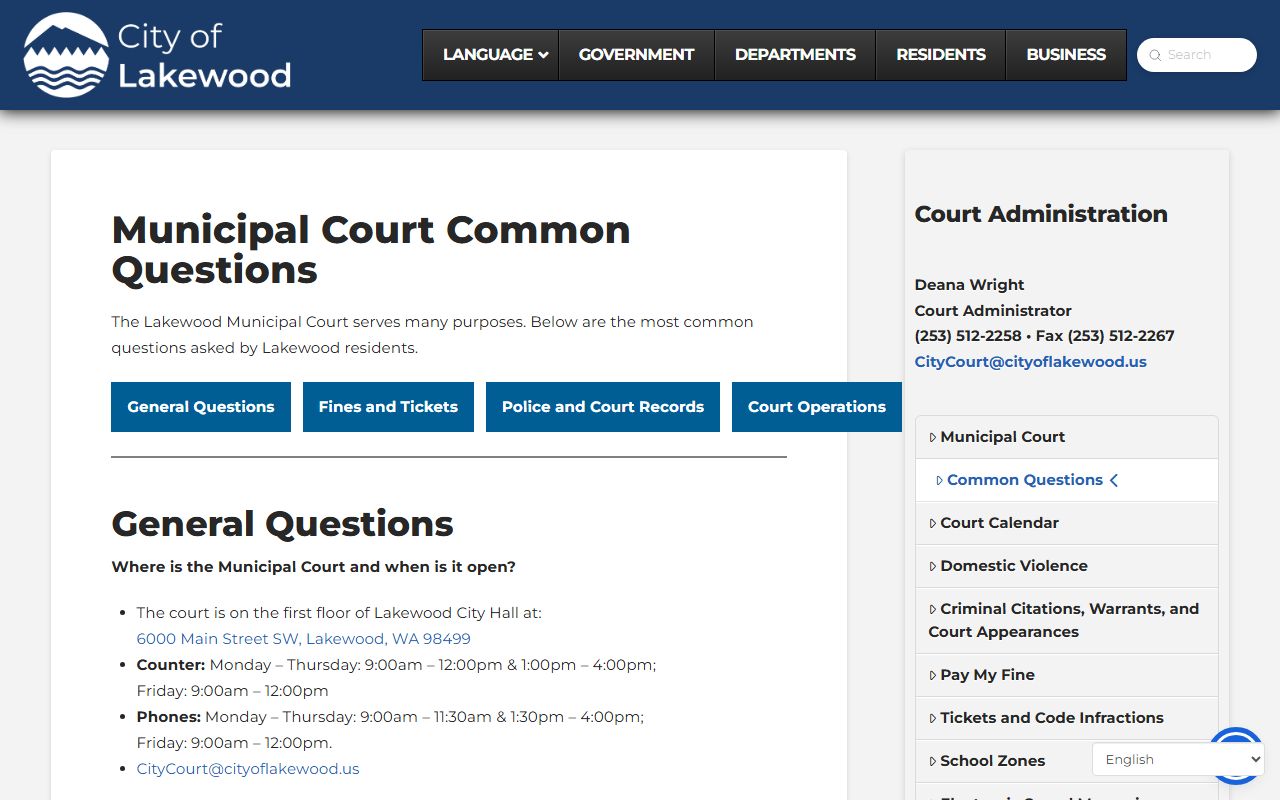Viewport: 1280px width, 800px height.
Task: Click the search magnifier icon
Action: tap(1155, 55)
